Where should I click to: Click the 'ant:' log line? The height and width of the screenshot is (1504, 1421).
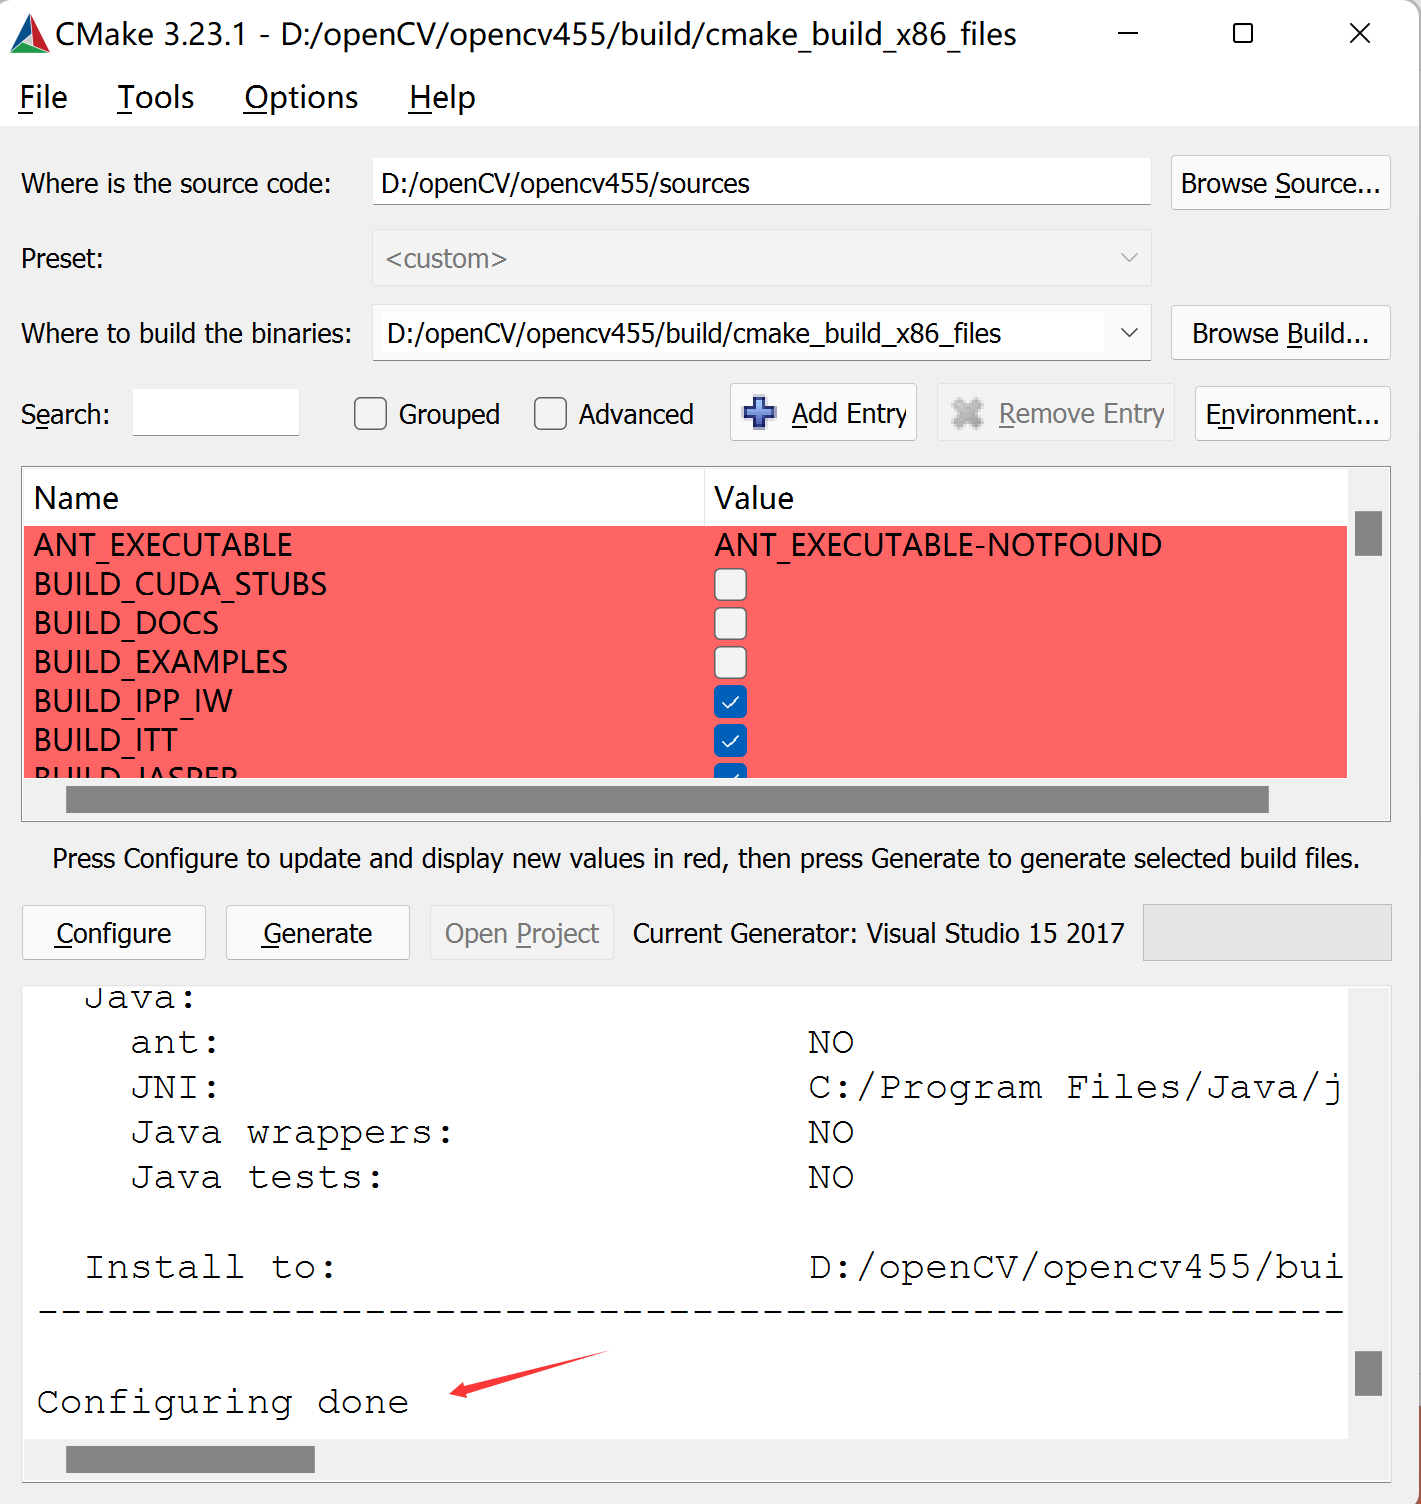(x=175, y=1042)
